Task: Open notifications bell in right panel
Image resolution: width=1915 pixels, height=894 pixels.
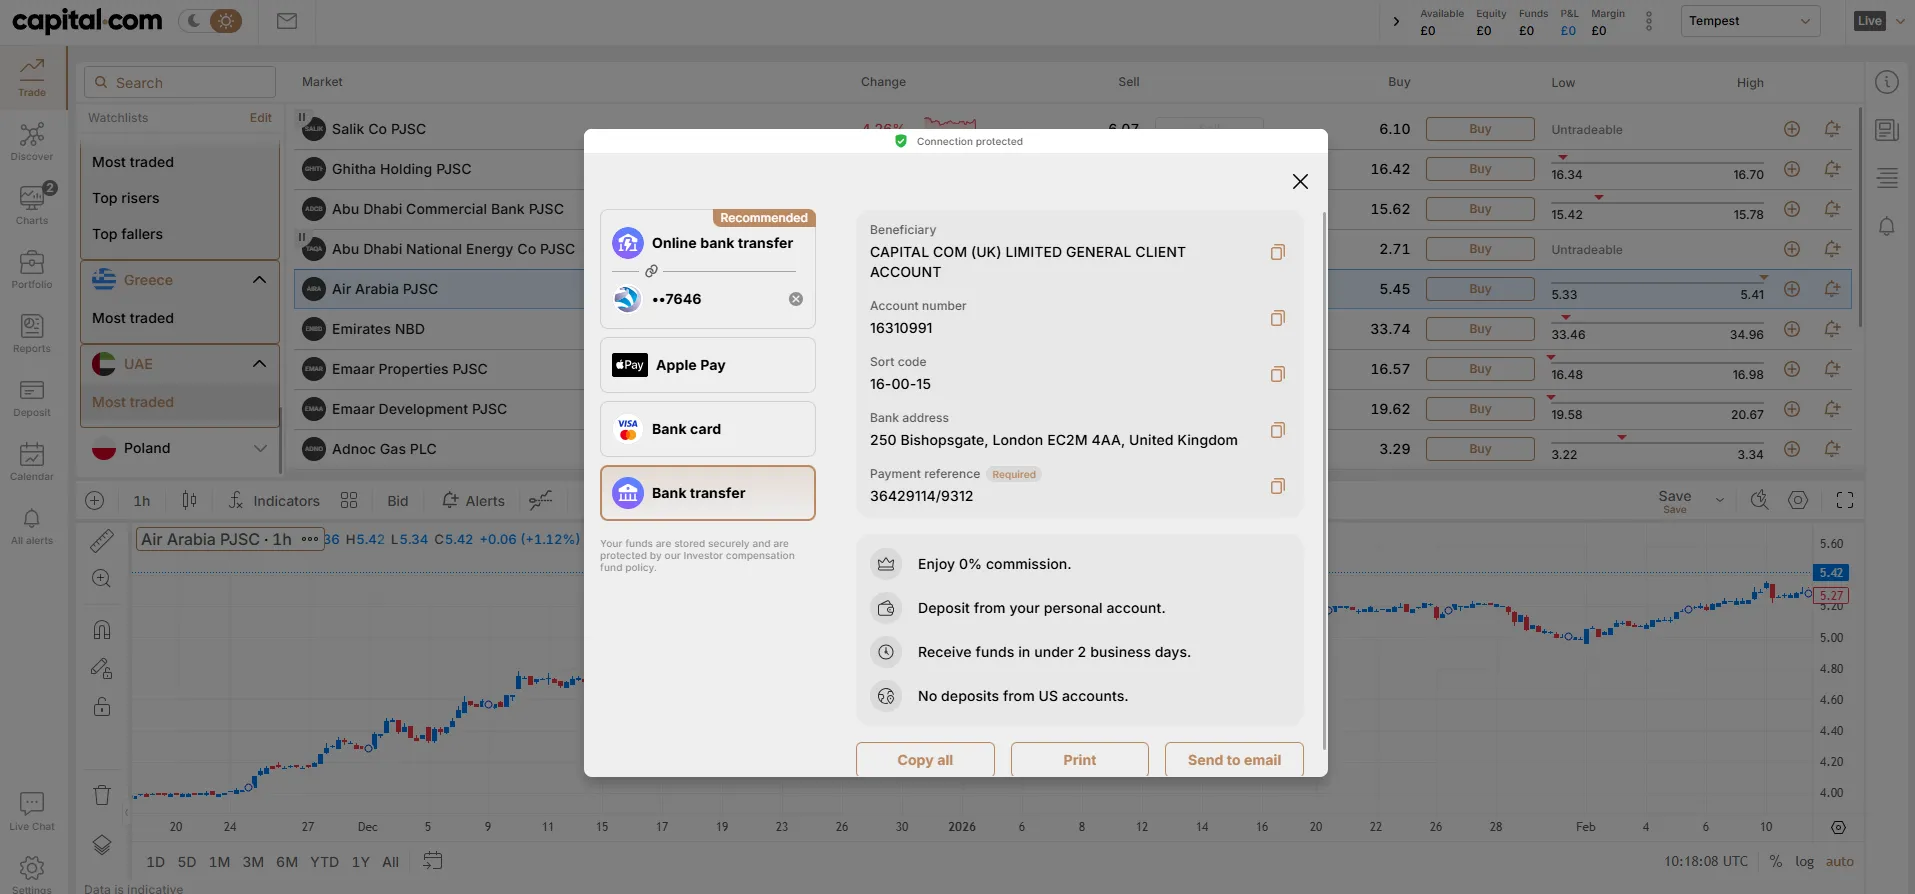Action: point(1887,226)
